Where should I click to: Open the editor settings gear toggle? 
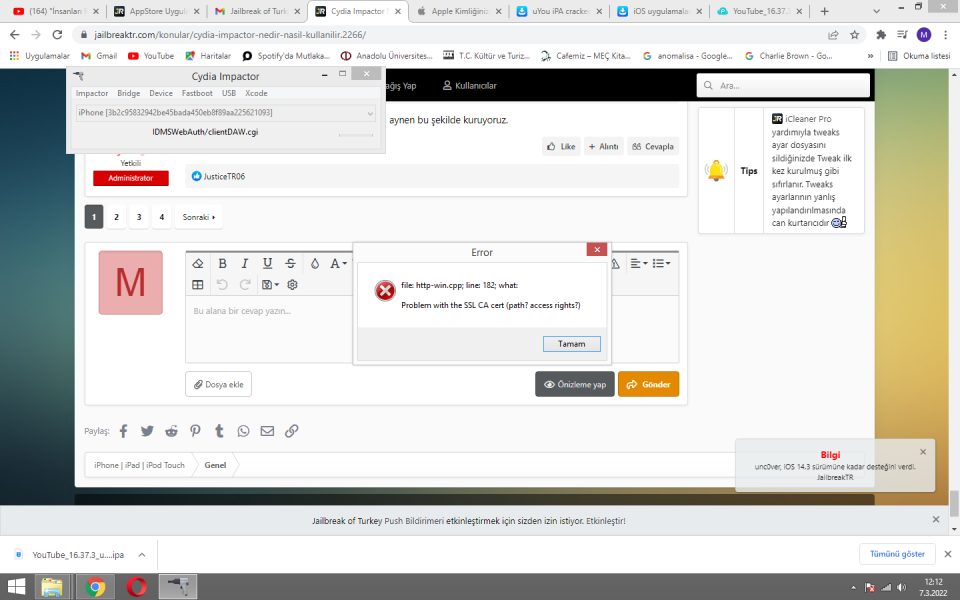point(292,285)
